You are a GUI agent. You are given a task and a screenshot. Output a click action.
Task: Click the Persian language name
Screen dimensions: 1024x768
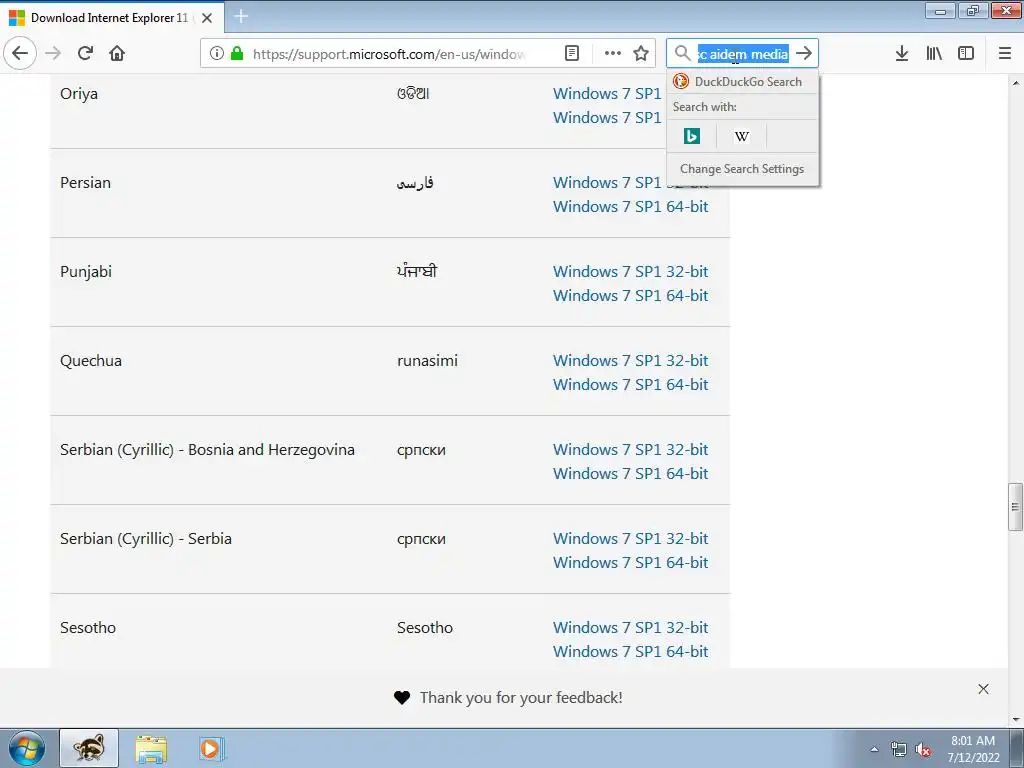[86, 183]
